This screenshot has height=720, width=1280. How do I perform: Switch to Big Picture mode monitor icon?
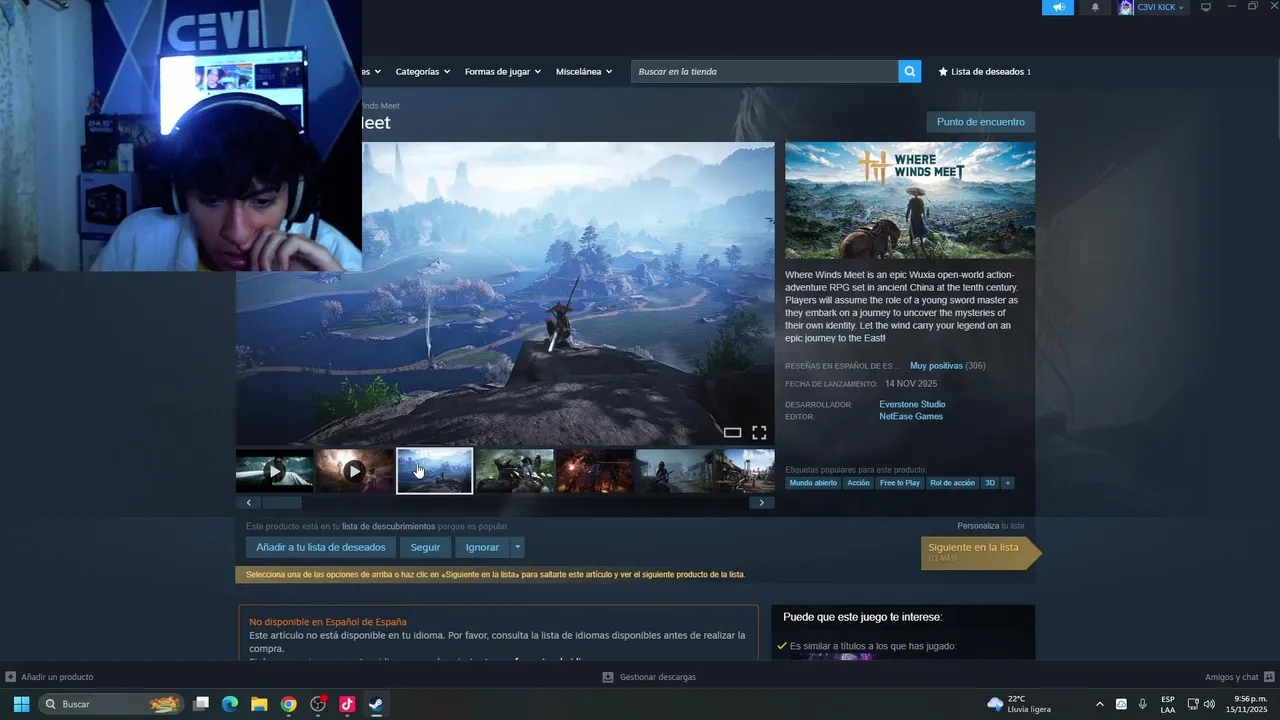tap(1206, 7)
